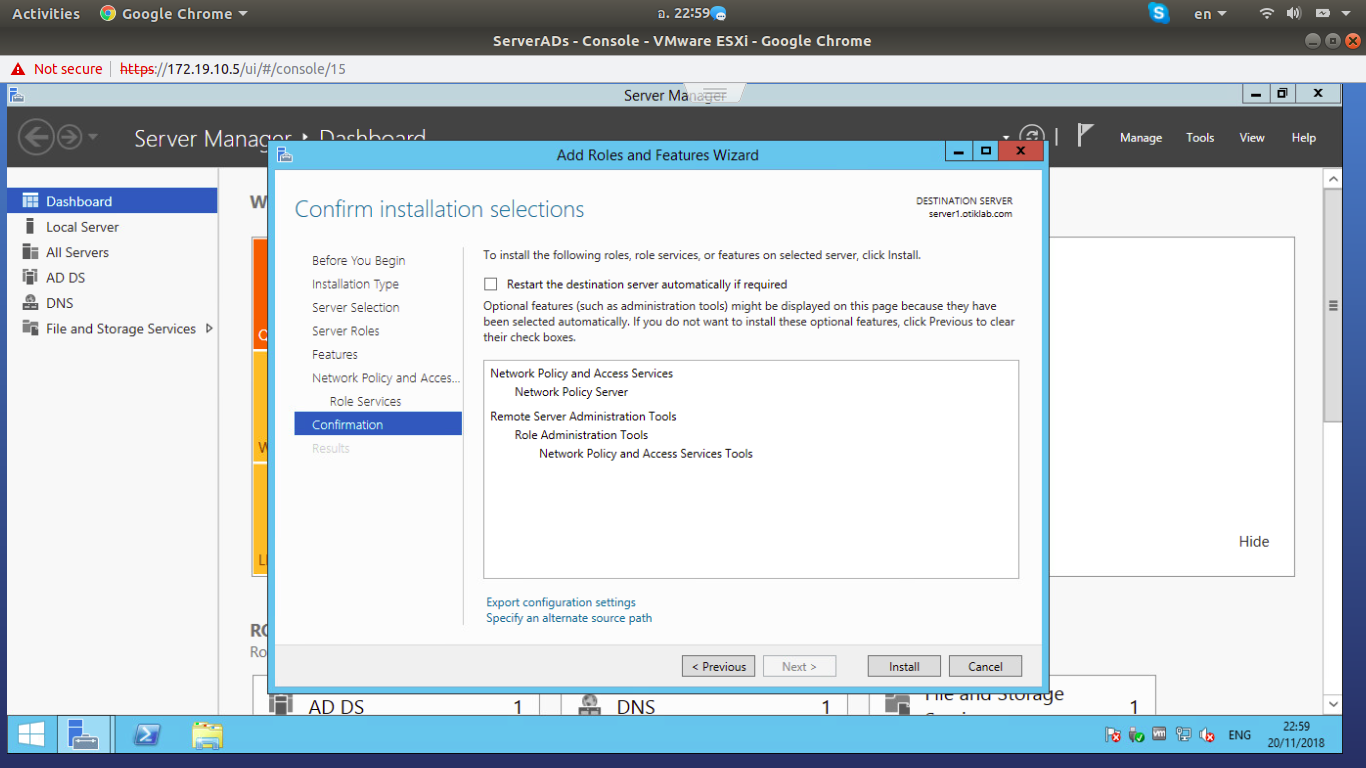Click the Dashboard grid icon in sidebar

[x=30, y=201]
